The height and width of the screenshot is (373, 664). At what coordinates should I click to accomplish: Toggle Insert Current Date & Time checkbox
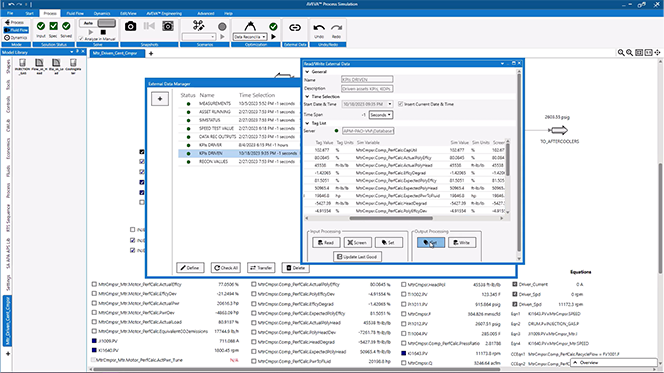pyautogui.click(x=400, y=104)
